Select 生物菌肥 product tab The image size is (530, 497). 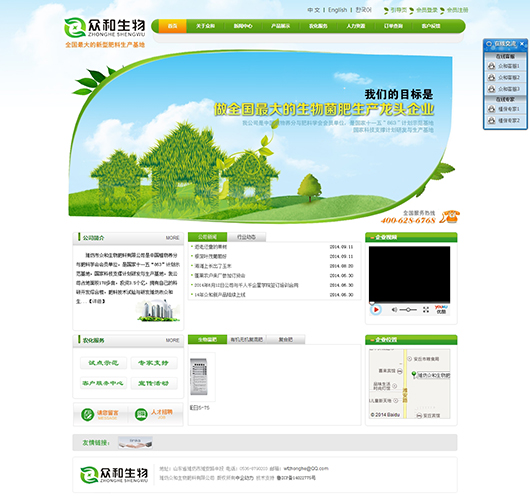(x=208, y=339)
